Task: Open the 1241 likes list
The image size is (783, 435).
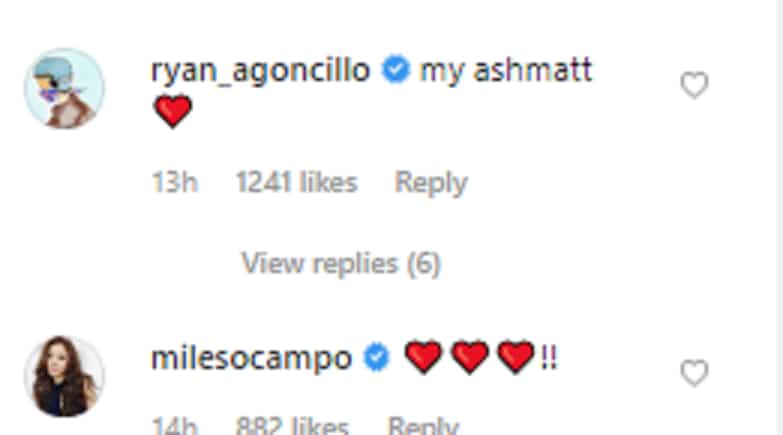Action: coord(297,182)
